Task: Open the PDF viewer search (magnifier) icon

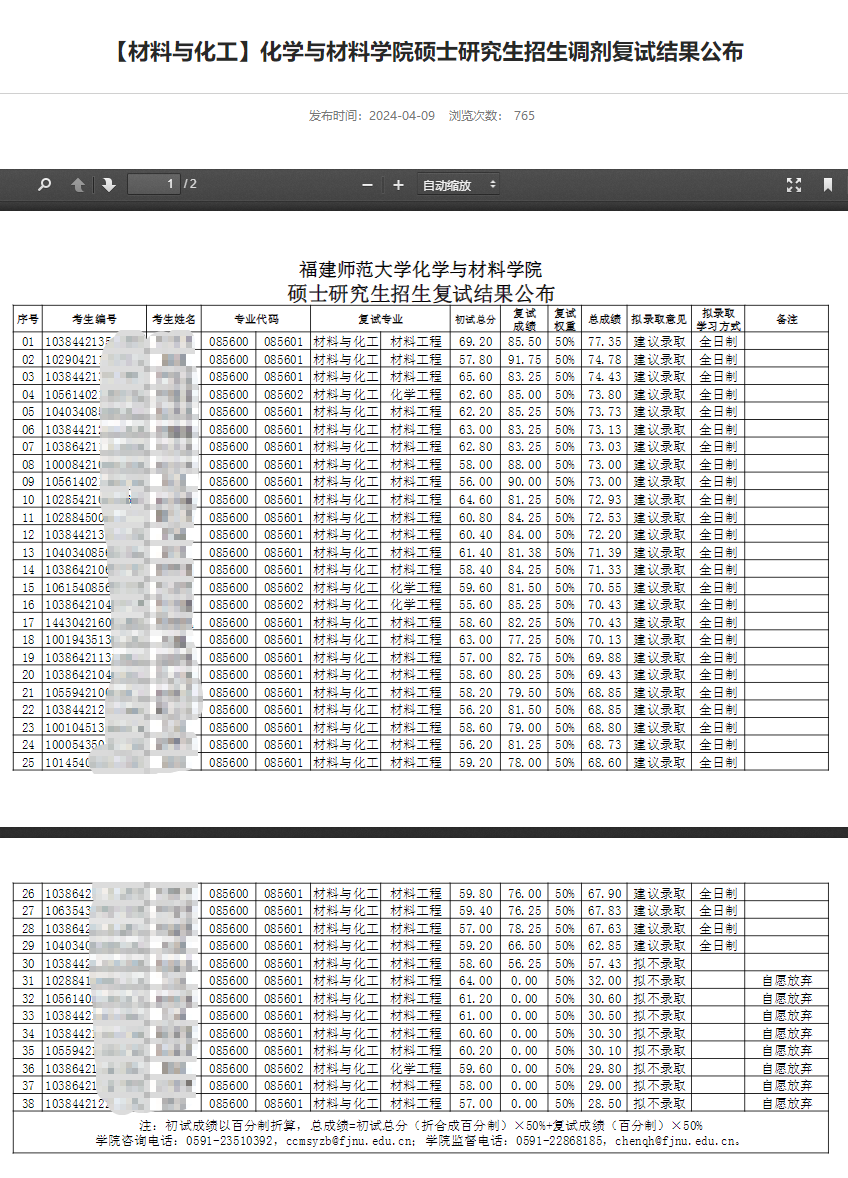Action: [x=44, y=184]
